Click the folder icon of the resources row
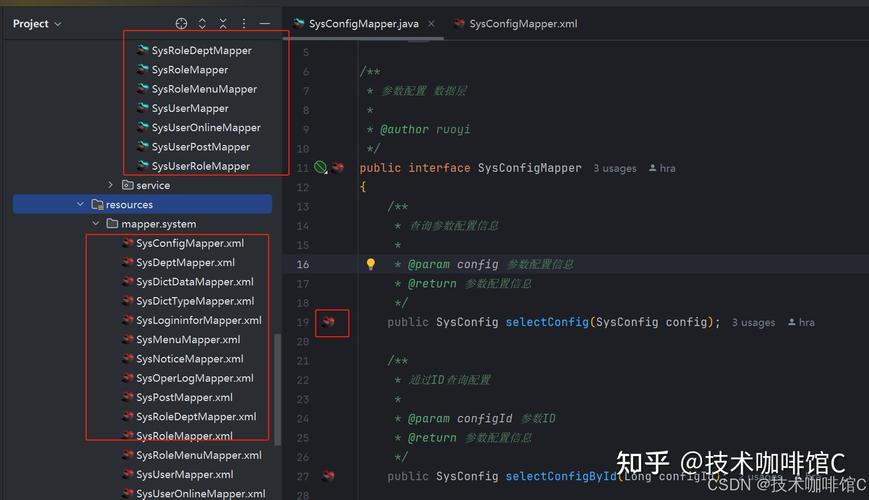869x500 pixels. pyautogui.click(x=97, y=204)
